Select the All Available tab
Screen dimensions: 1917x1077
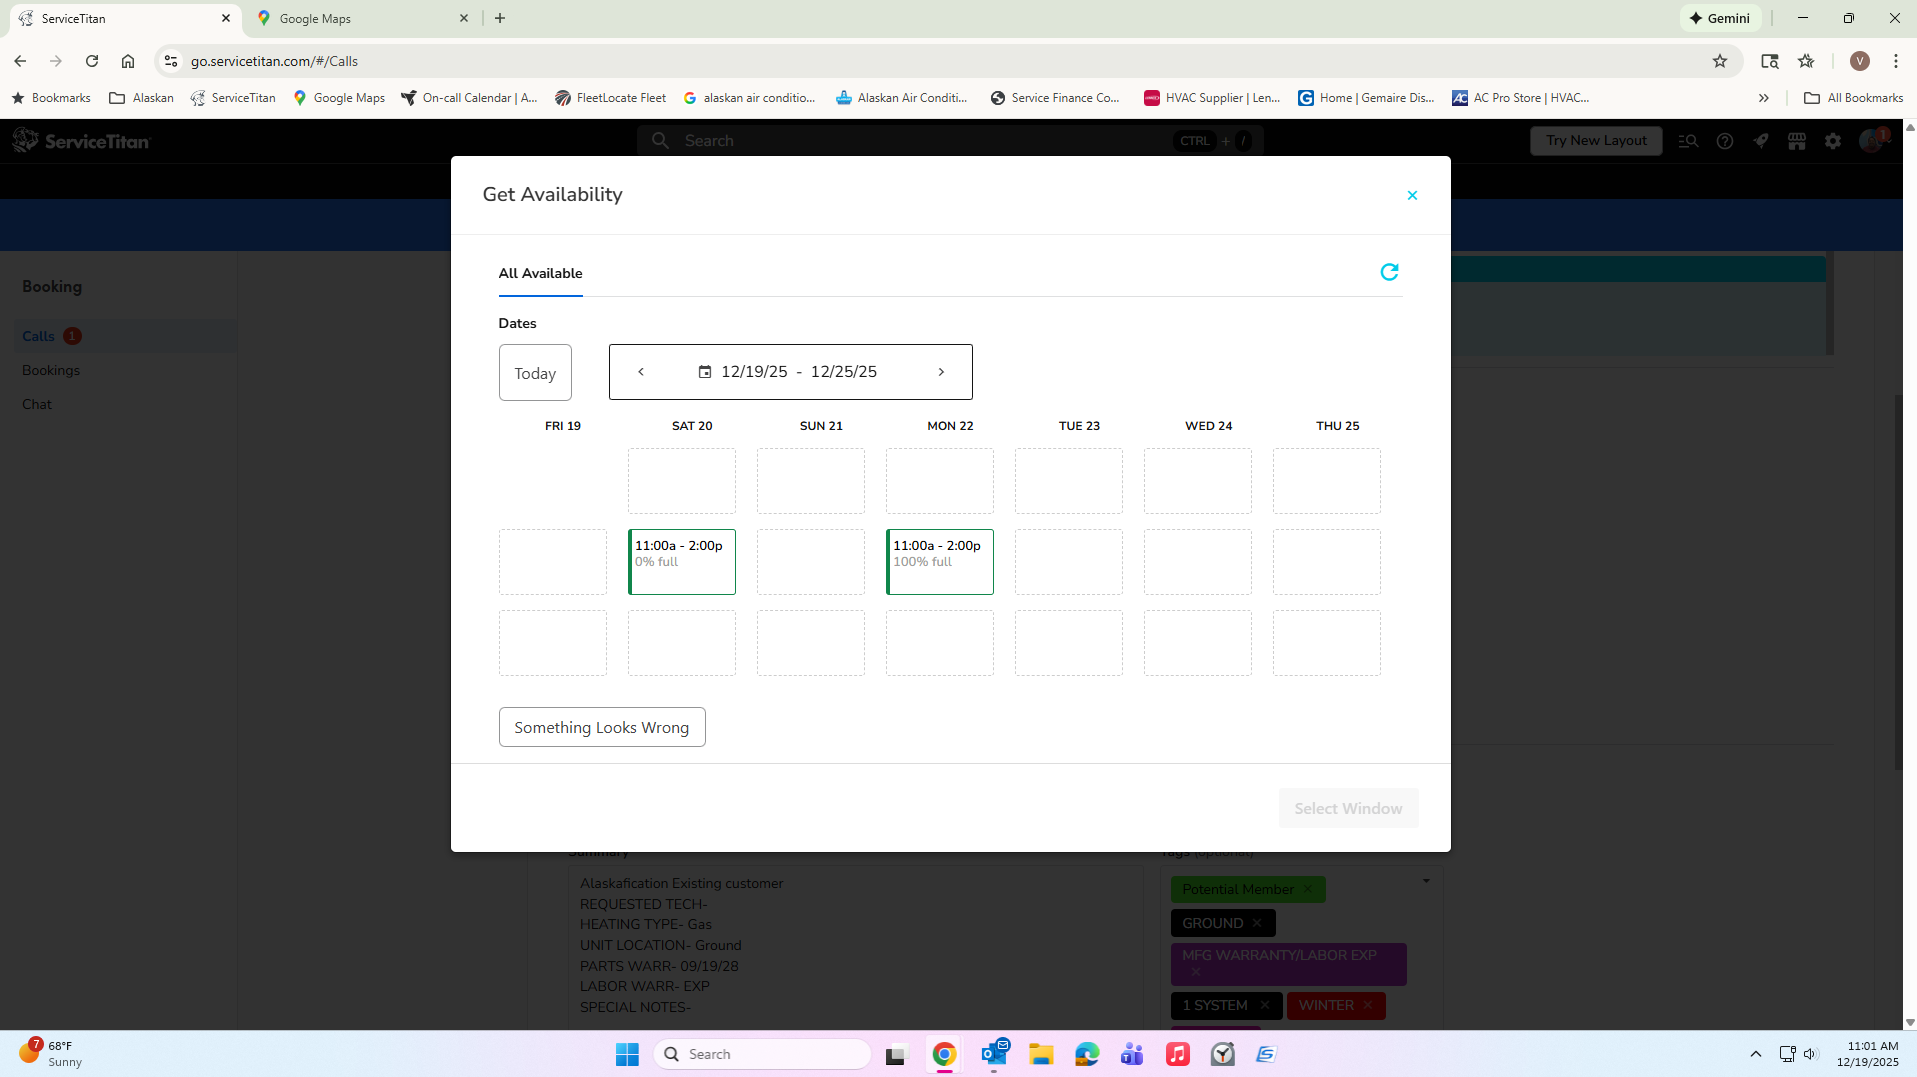[540, 273]
